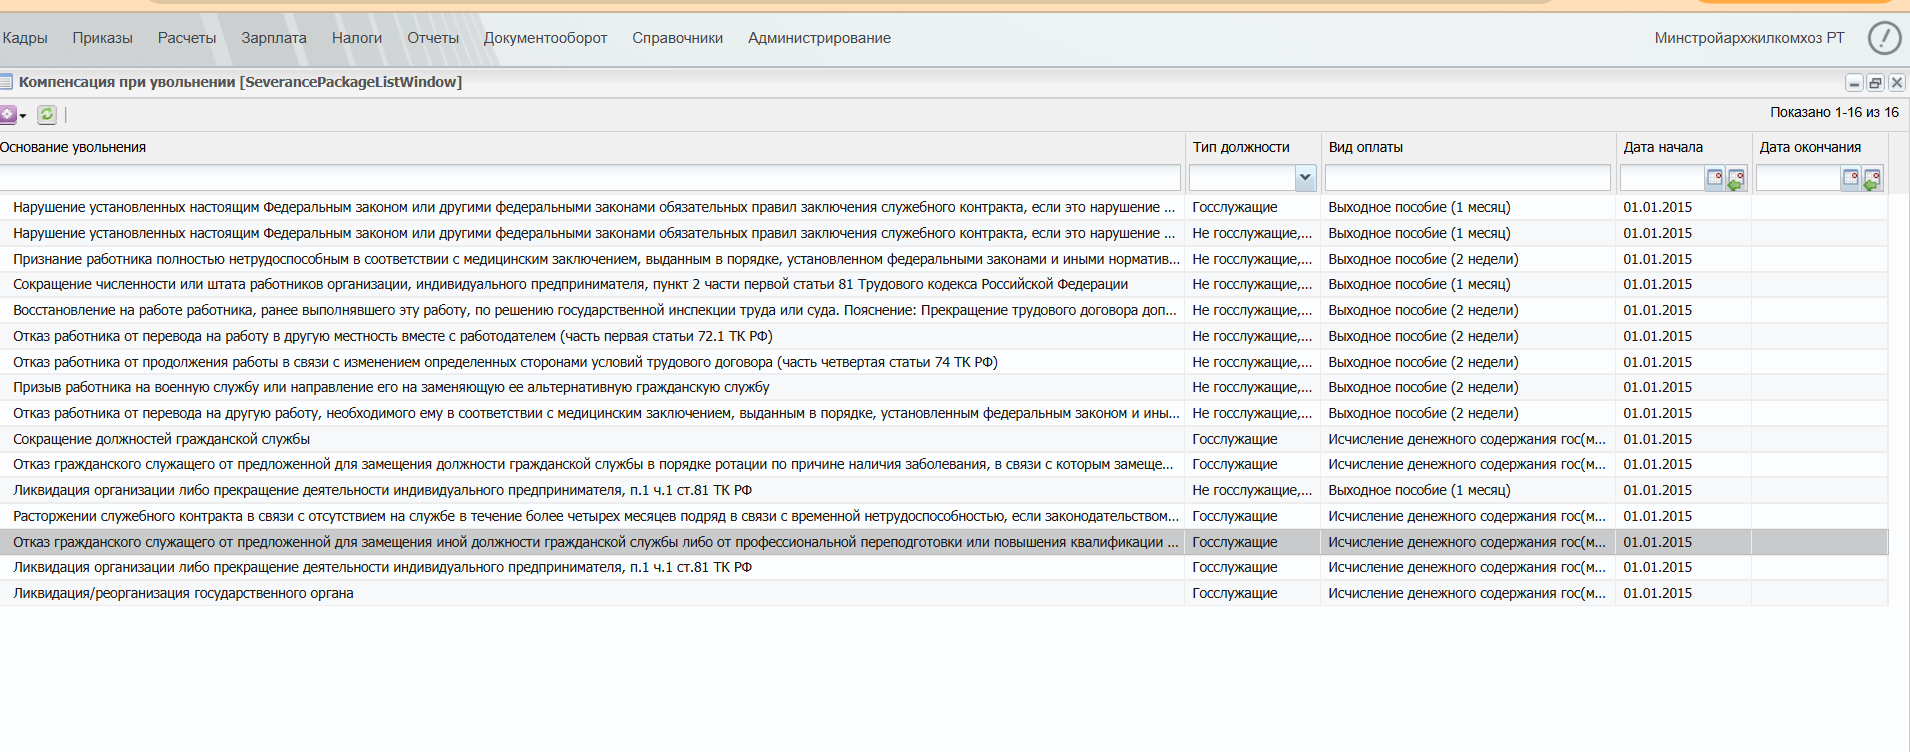Select row Сокращение должностей гражданской службы
This screenshot has height=752, width=1910.
tap(944, 439)
